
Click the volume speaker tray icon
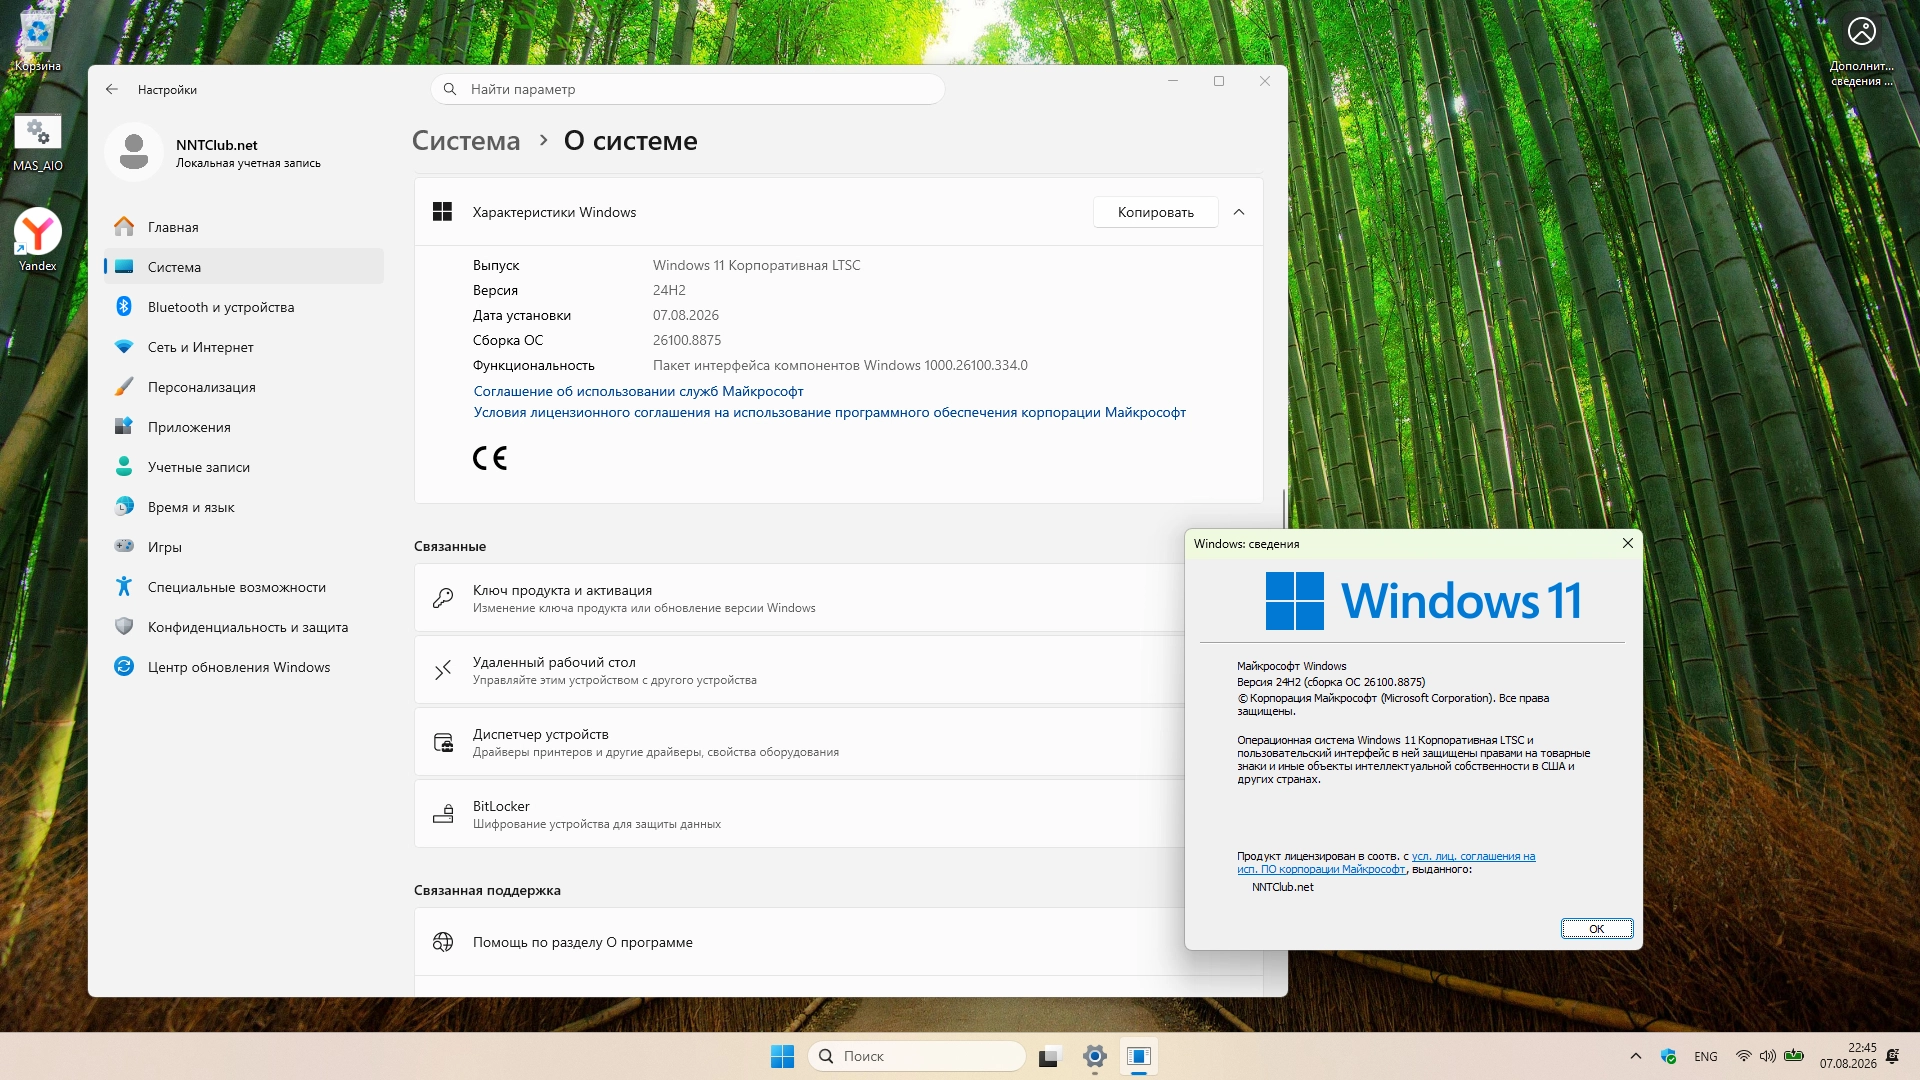pyautogui.click(x=1768, y=1056)
